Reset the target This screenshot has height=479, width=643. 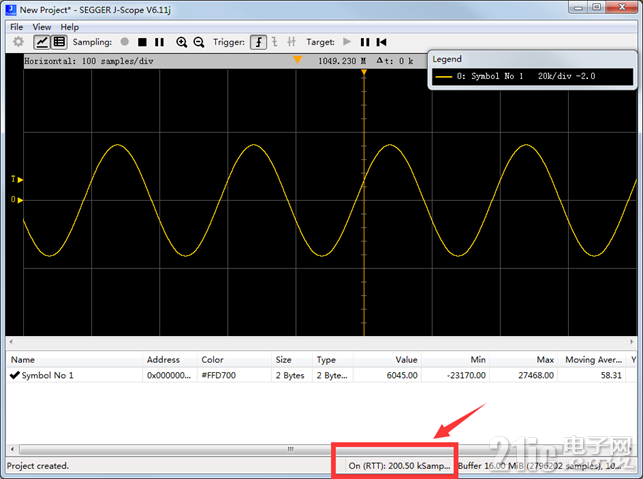click(381, 42)
